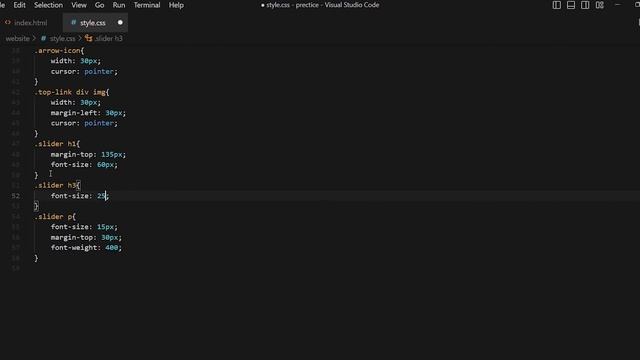Click the '.slider h3{' selector line
Image resolution: width=640 pixels, height=360 pixels.
tap(57, 185)
